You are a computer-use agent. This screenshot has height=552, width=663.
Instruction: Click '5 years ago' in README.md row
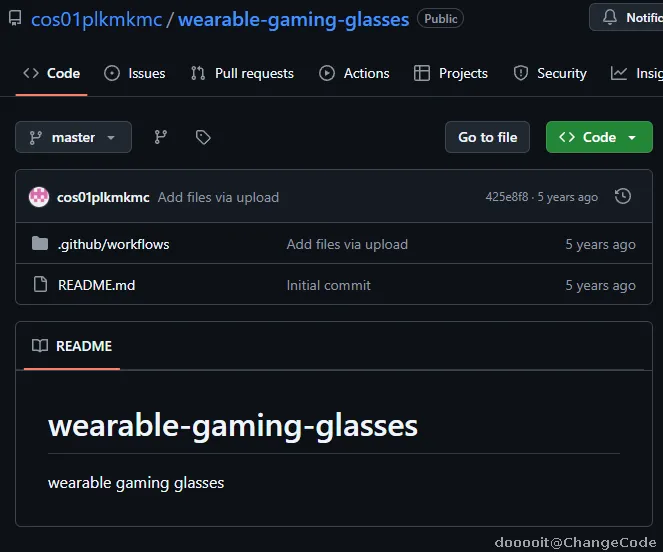point(600,286)
